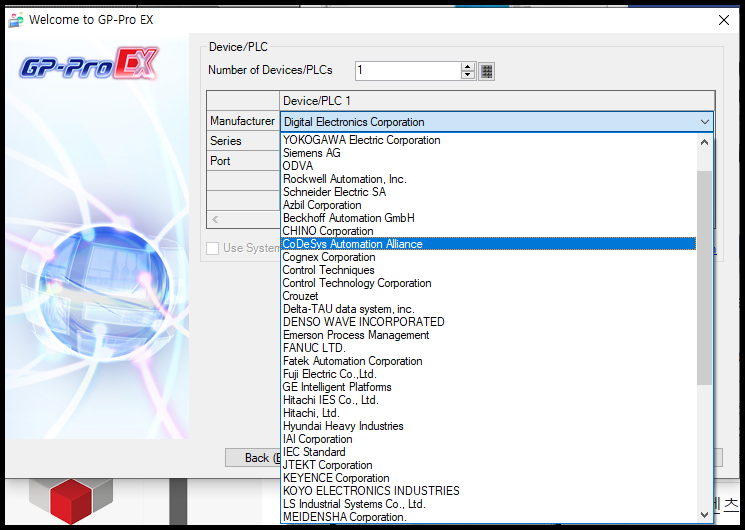Pick JTEKT Corporation
The height and width of the screenshot is (530, 745).
click(488, 465)
